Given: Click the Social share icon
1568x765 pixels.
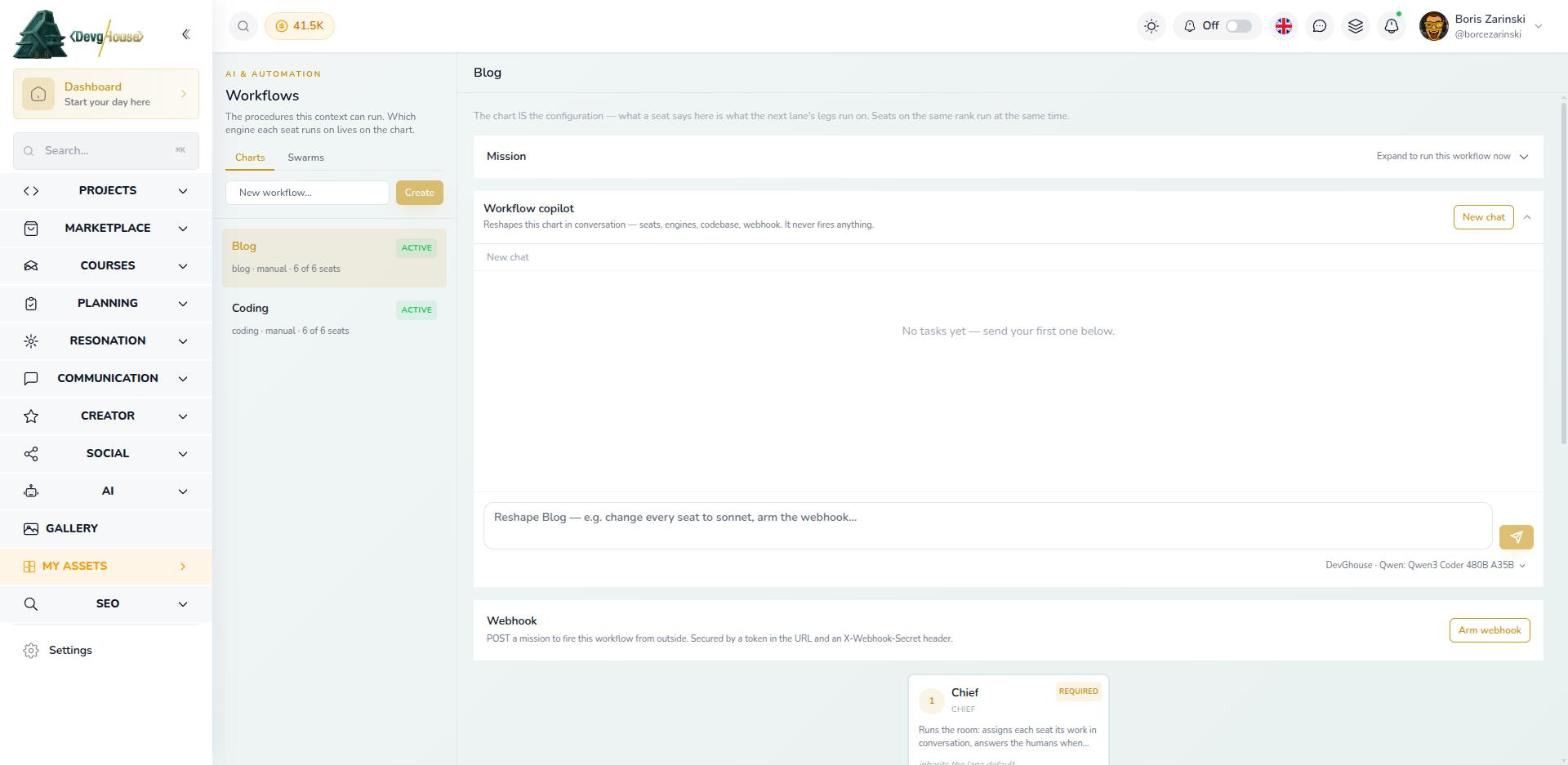Looking at the screenshot, I should 31,454.
